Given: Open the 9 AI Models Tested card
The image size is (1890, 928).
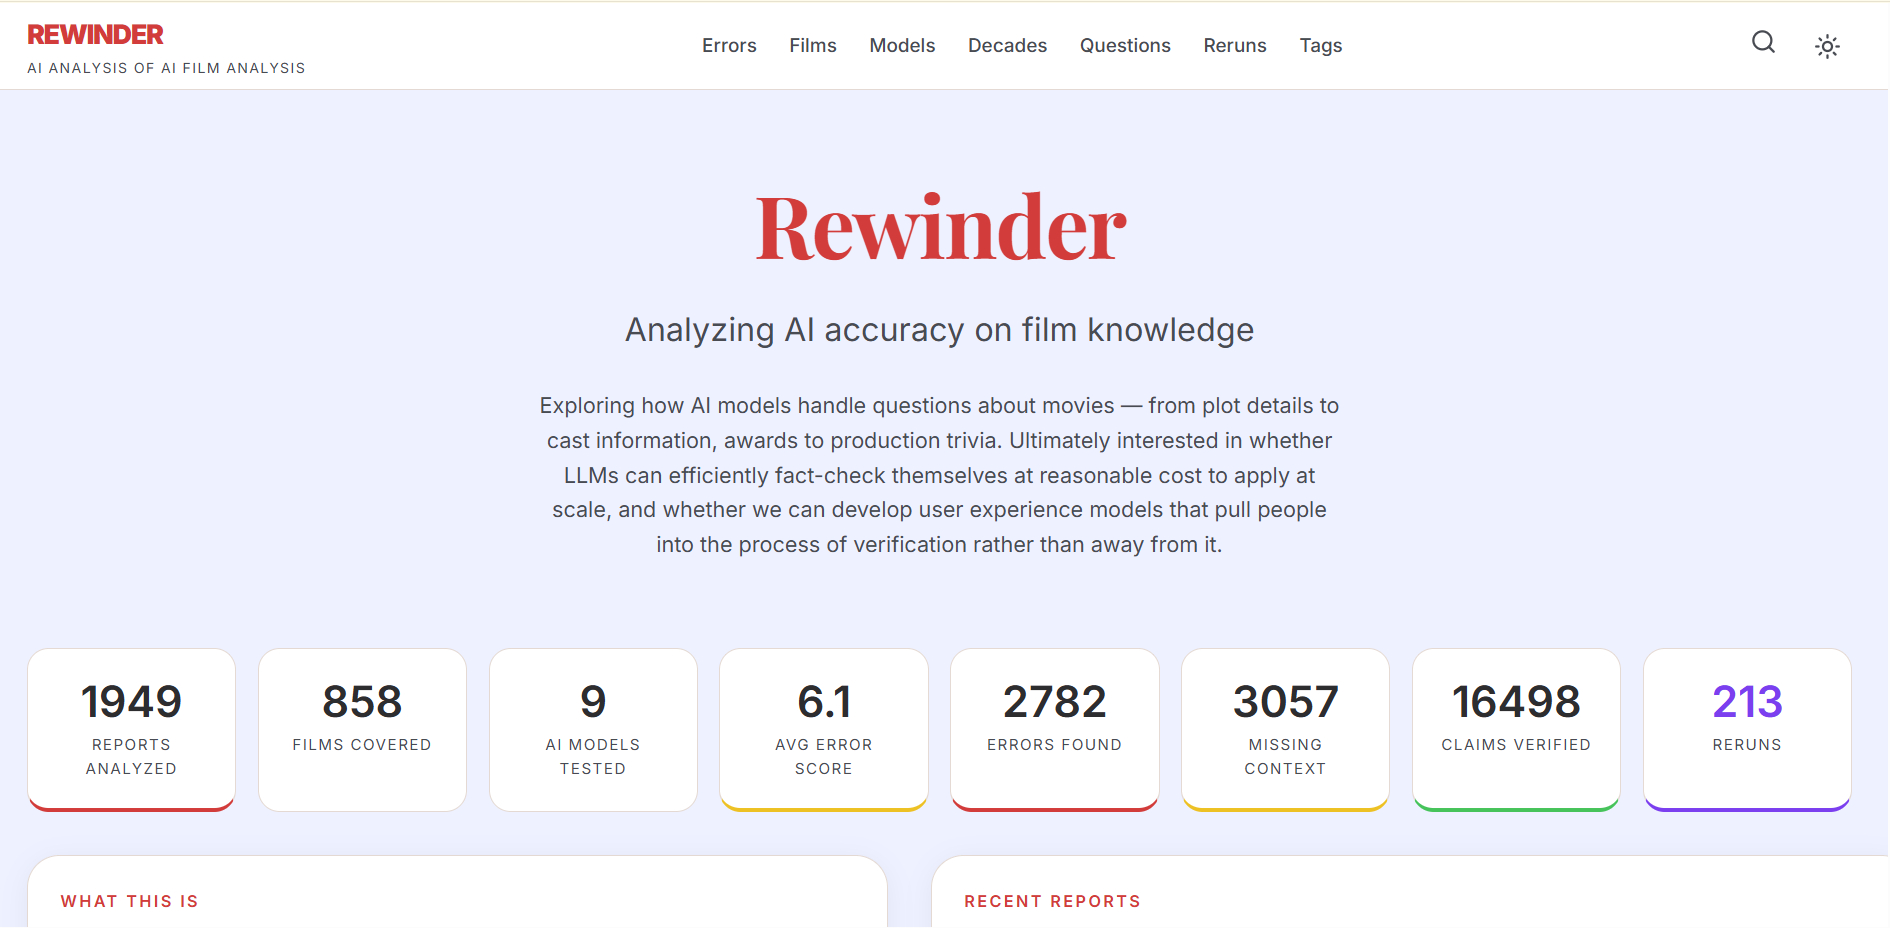Looking at the screenshot, I should click(593, 729).
